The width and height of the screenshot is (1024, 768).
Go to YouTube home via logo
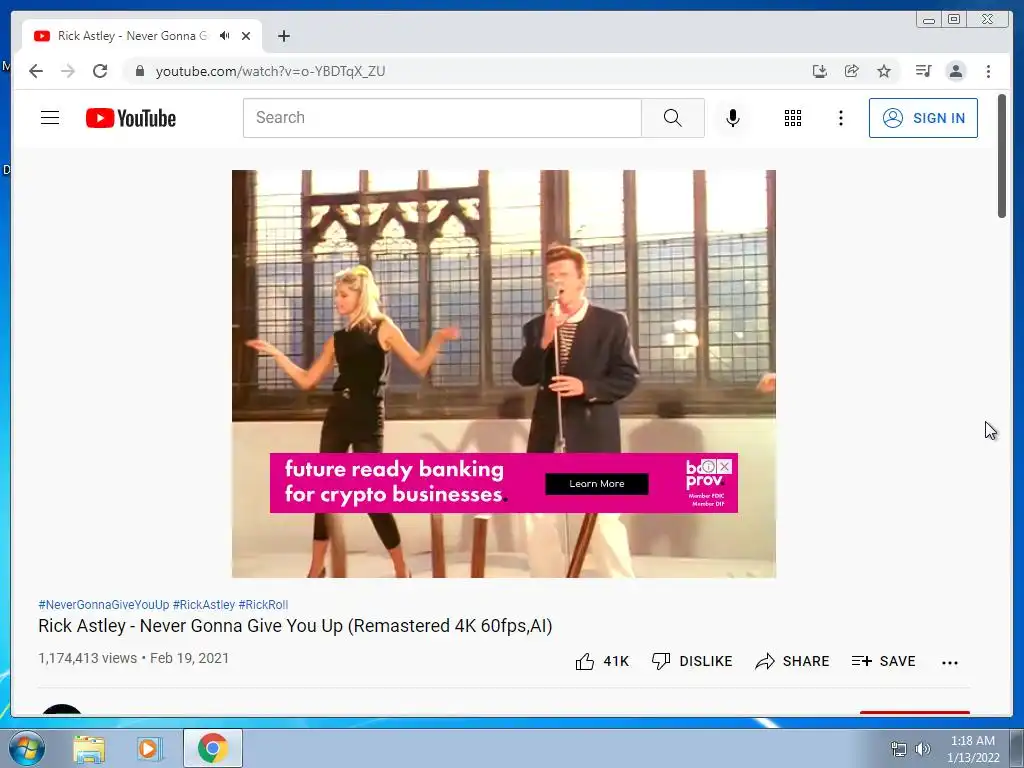[131, 118]
